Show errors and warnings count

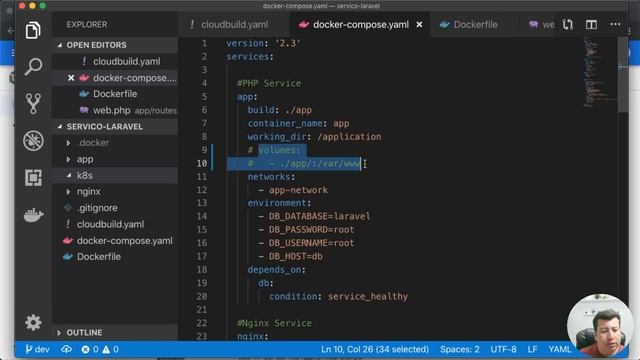(x=100, y=349)
